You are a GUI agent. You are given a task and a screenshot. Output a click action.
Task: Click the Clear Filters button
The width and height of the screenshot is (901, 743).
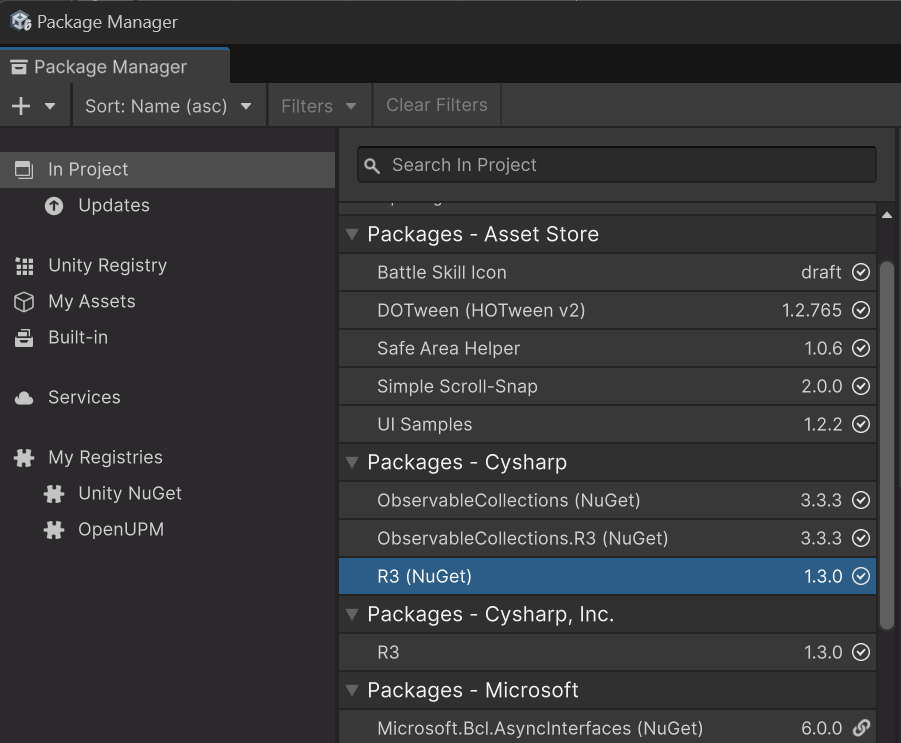coord(437,105)
